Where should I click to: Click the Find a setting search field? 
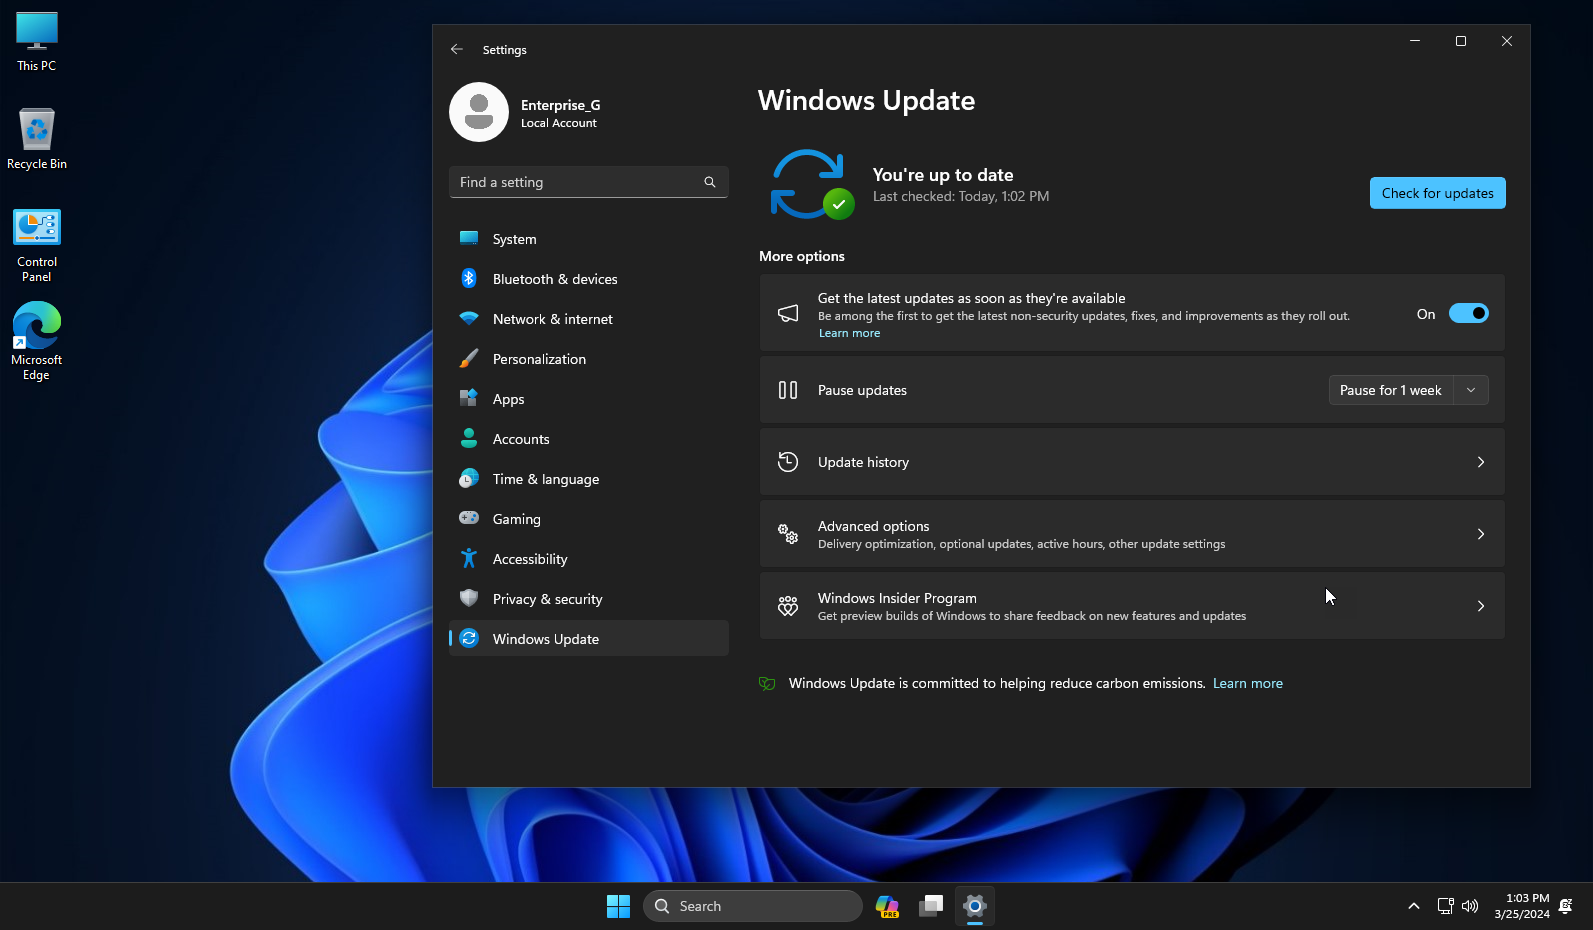pyautogui.click(x=589, y=182)
